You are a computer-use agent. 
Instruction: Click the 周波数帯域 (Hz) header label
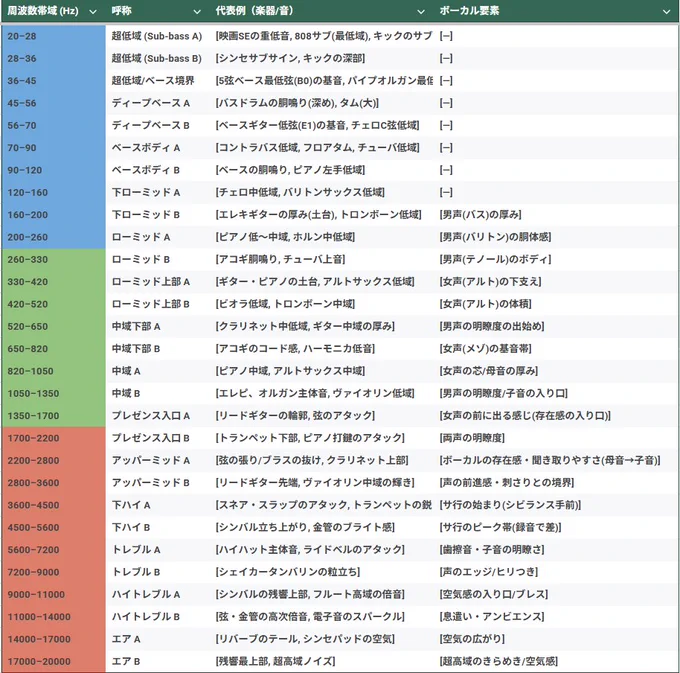(x=43, y=11)
